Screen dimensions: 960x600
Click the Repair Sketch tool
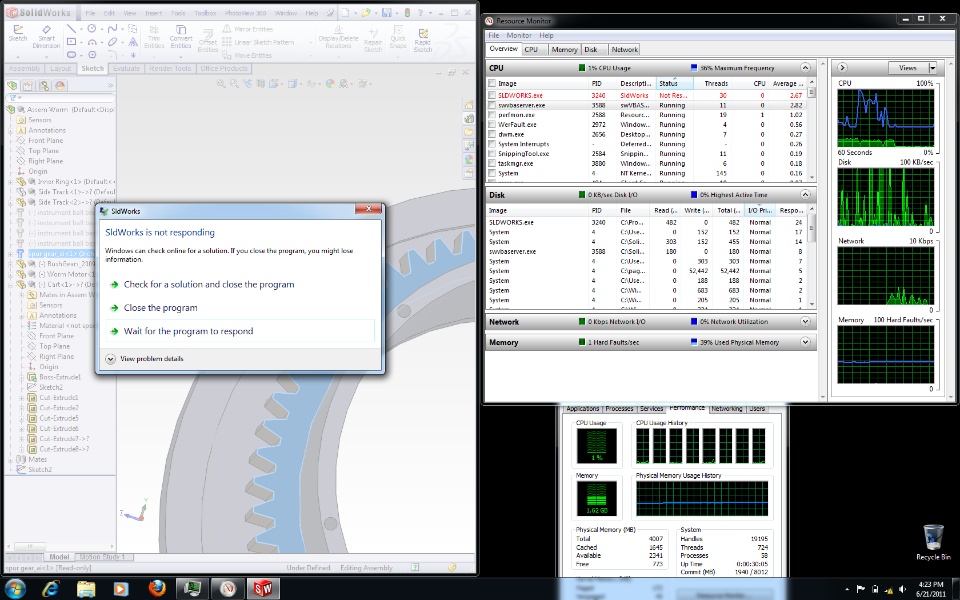[x=373, y=39]
